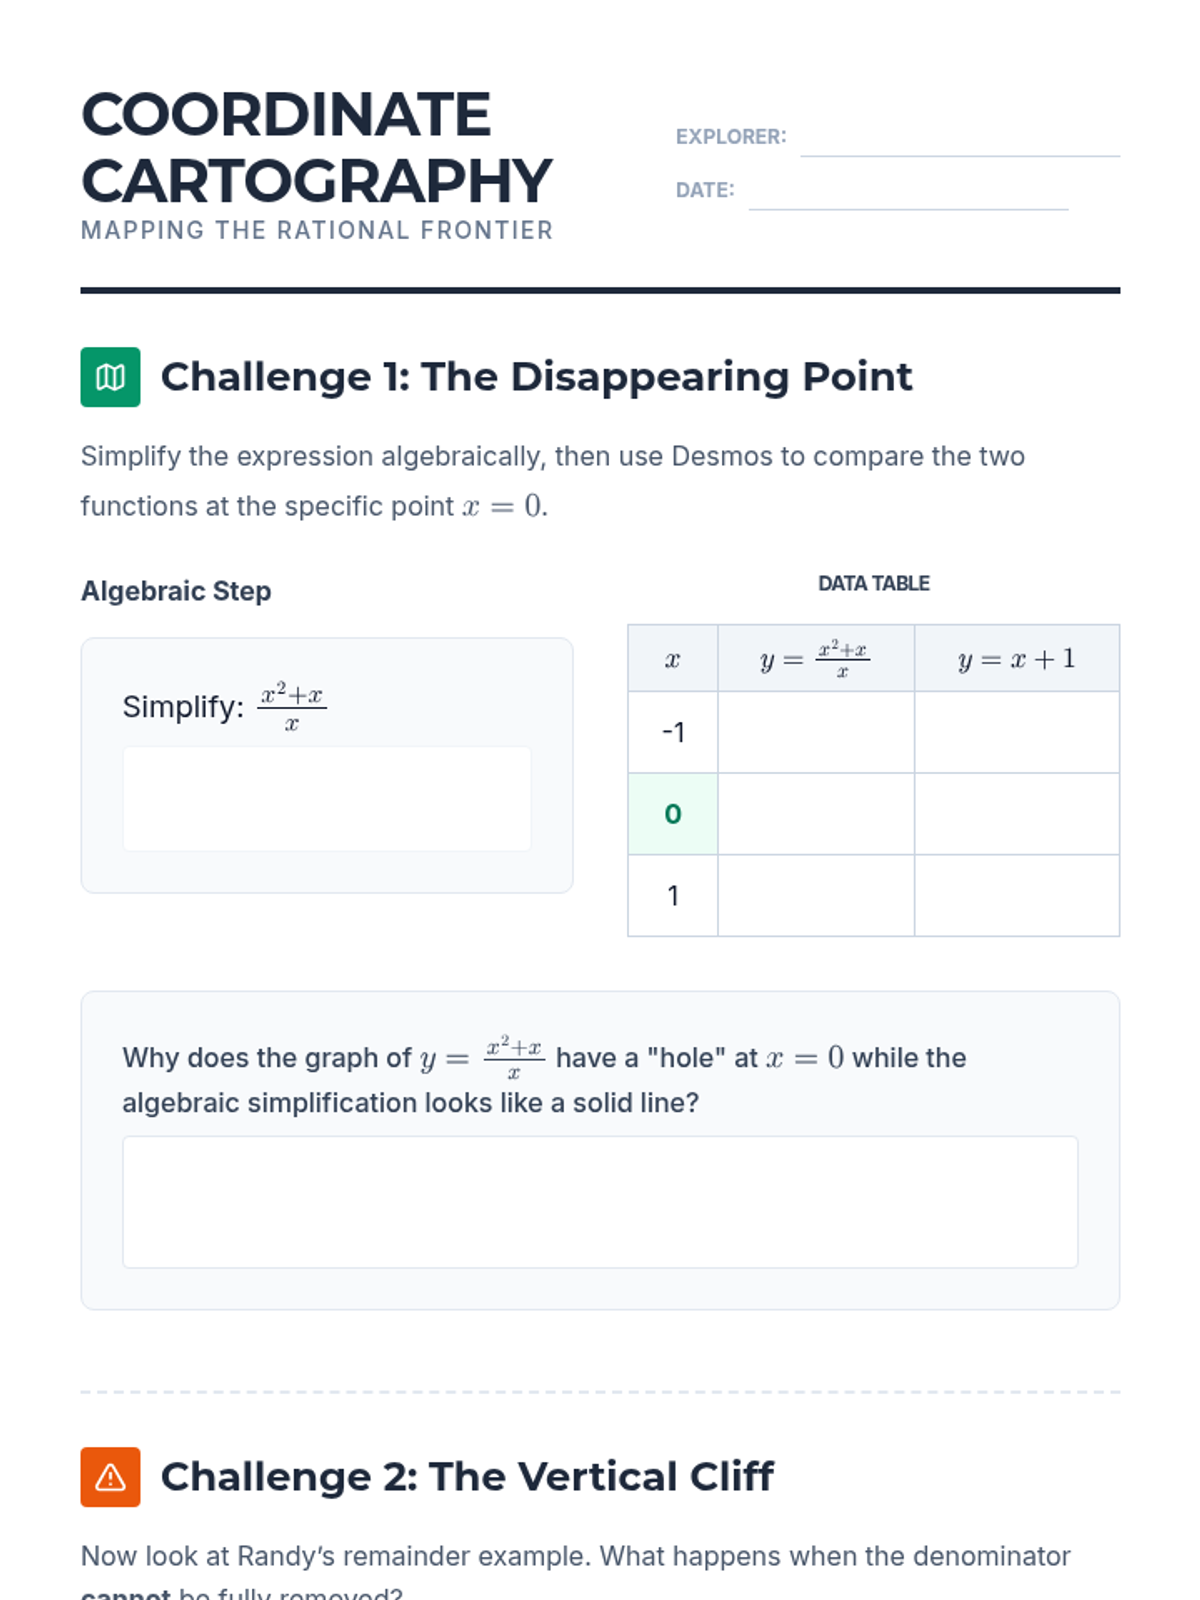Click the Simplify answer box
Image resolution: width=1200 pixels, height=1600 pixels.
[x=326, y=799]
